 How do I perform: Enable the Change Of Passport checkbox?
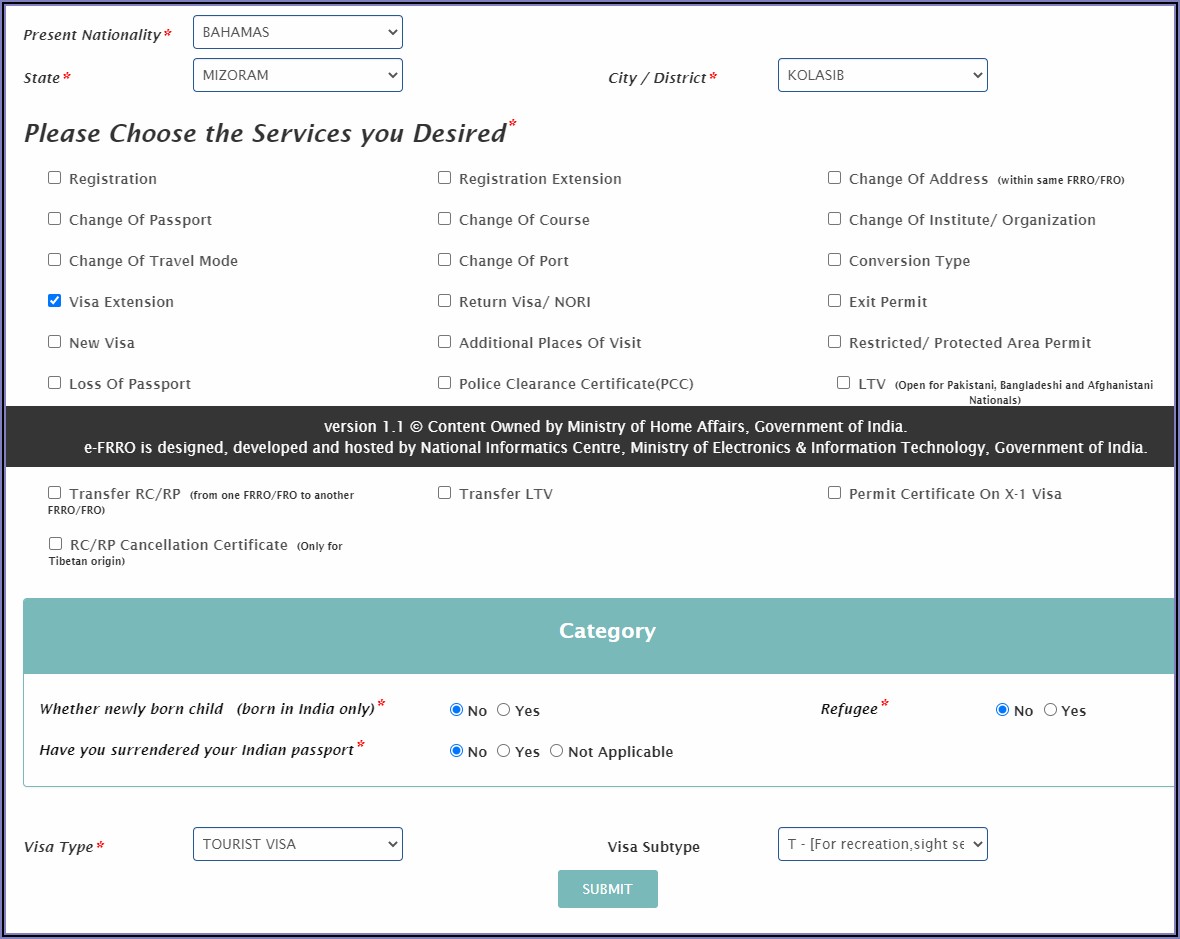(55, 219)
